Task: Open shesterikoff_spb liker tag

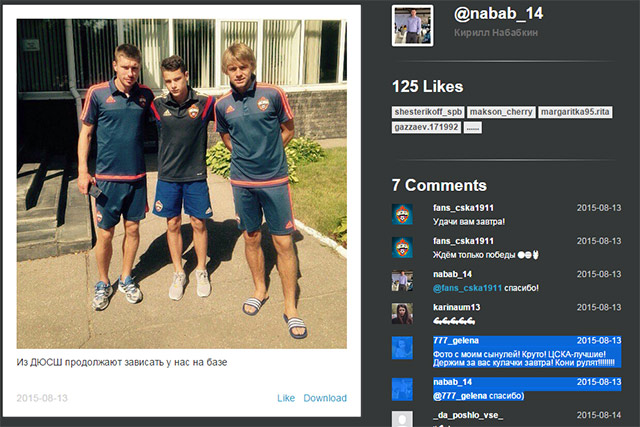Action: (x=428, y=112)
